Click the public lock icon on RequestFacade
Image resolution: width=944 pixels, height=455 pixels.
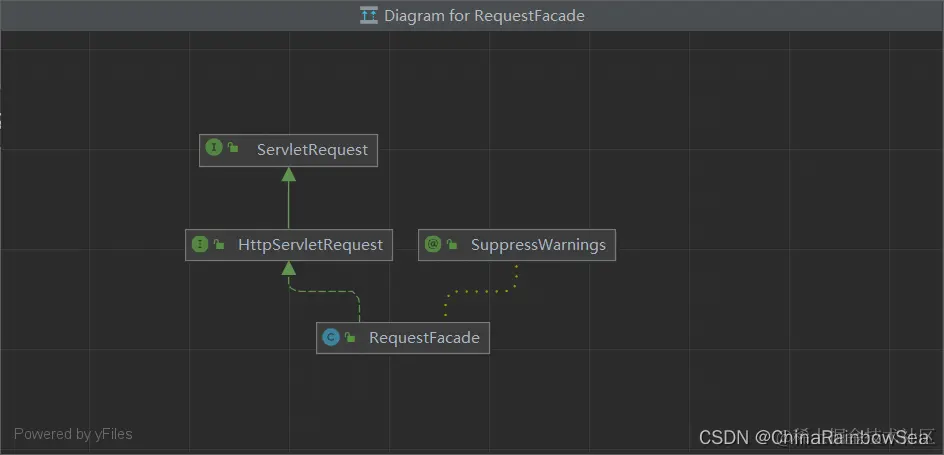pyautogui.click(x=350, y=338)
